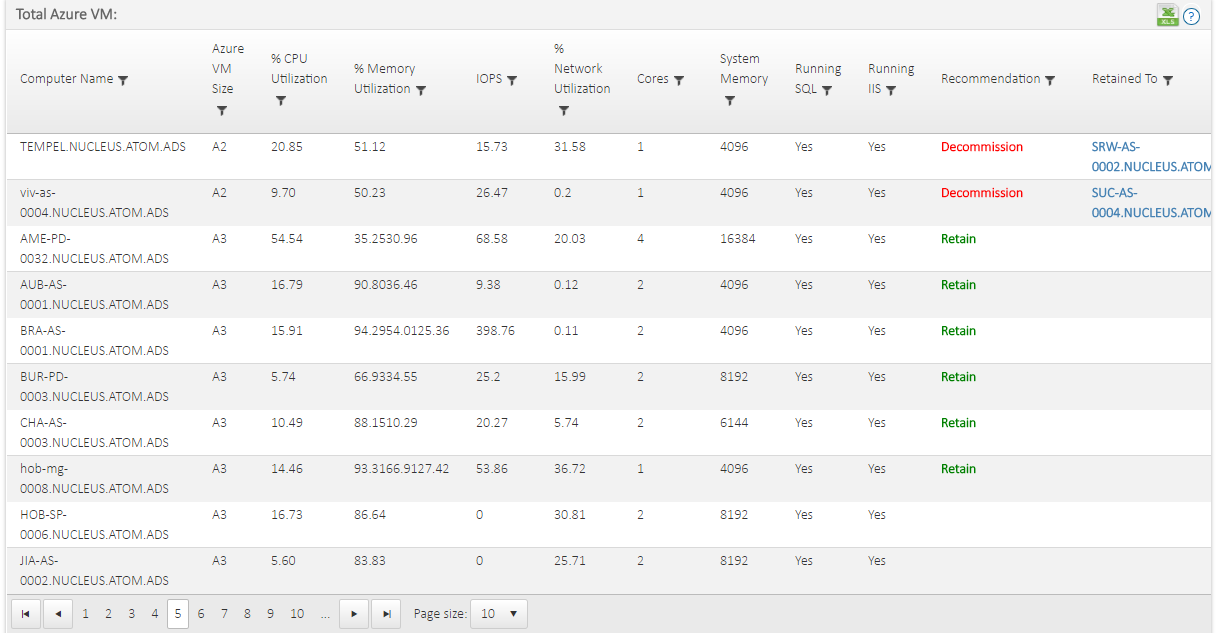Select BRA-AS-0001.NUCLEUS.ATOM.ADS computer name
Viewport: 1232px width, 633px height.
pos(94,341)
